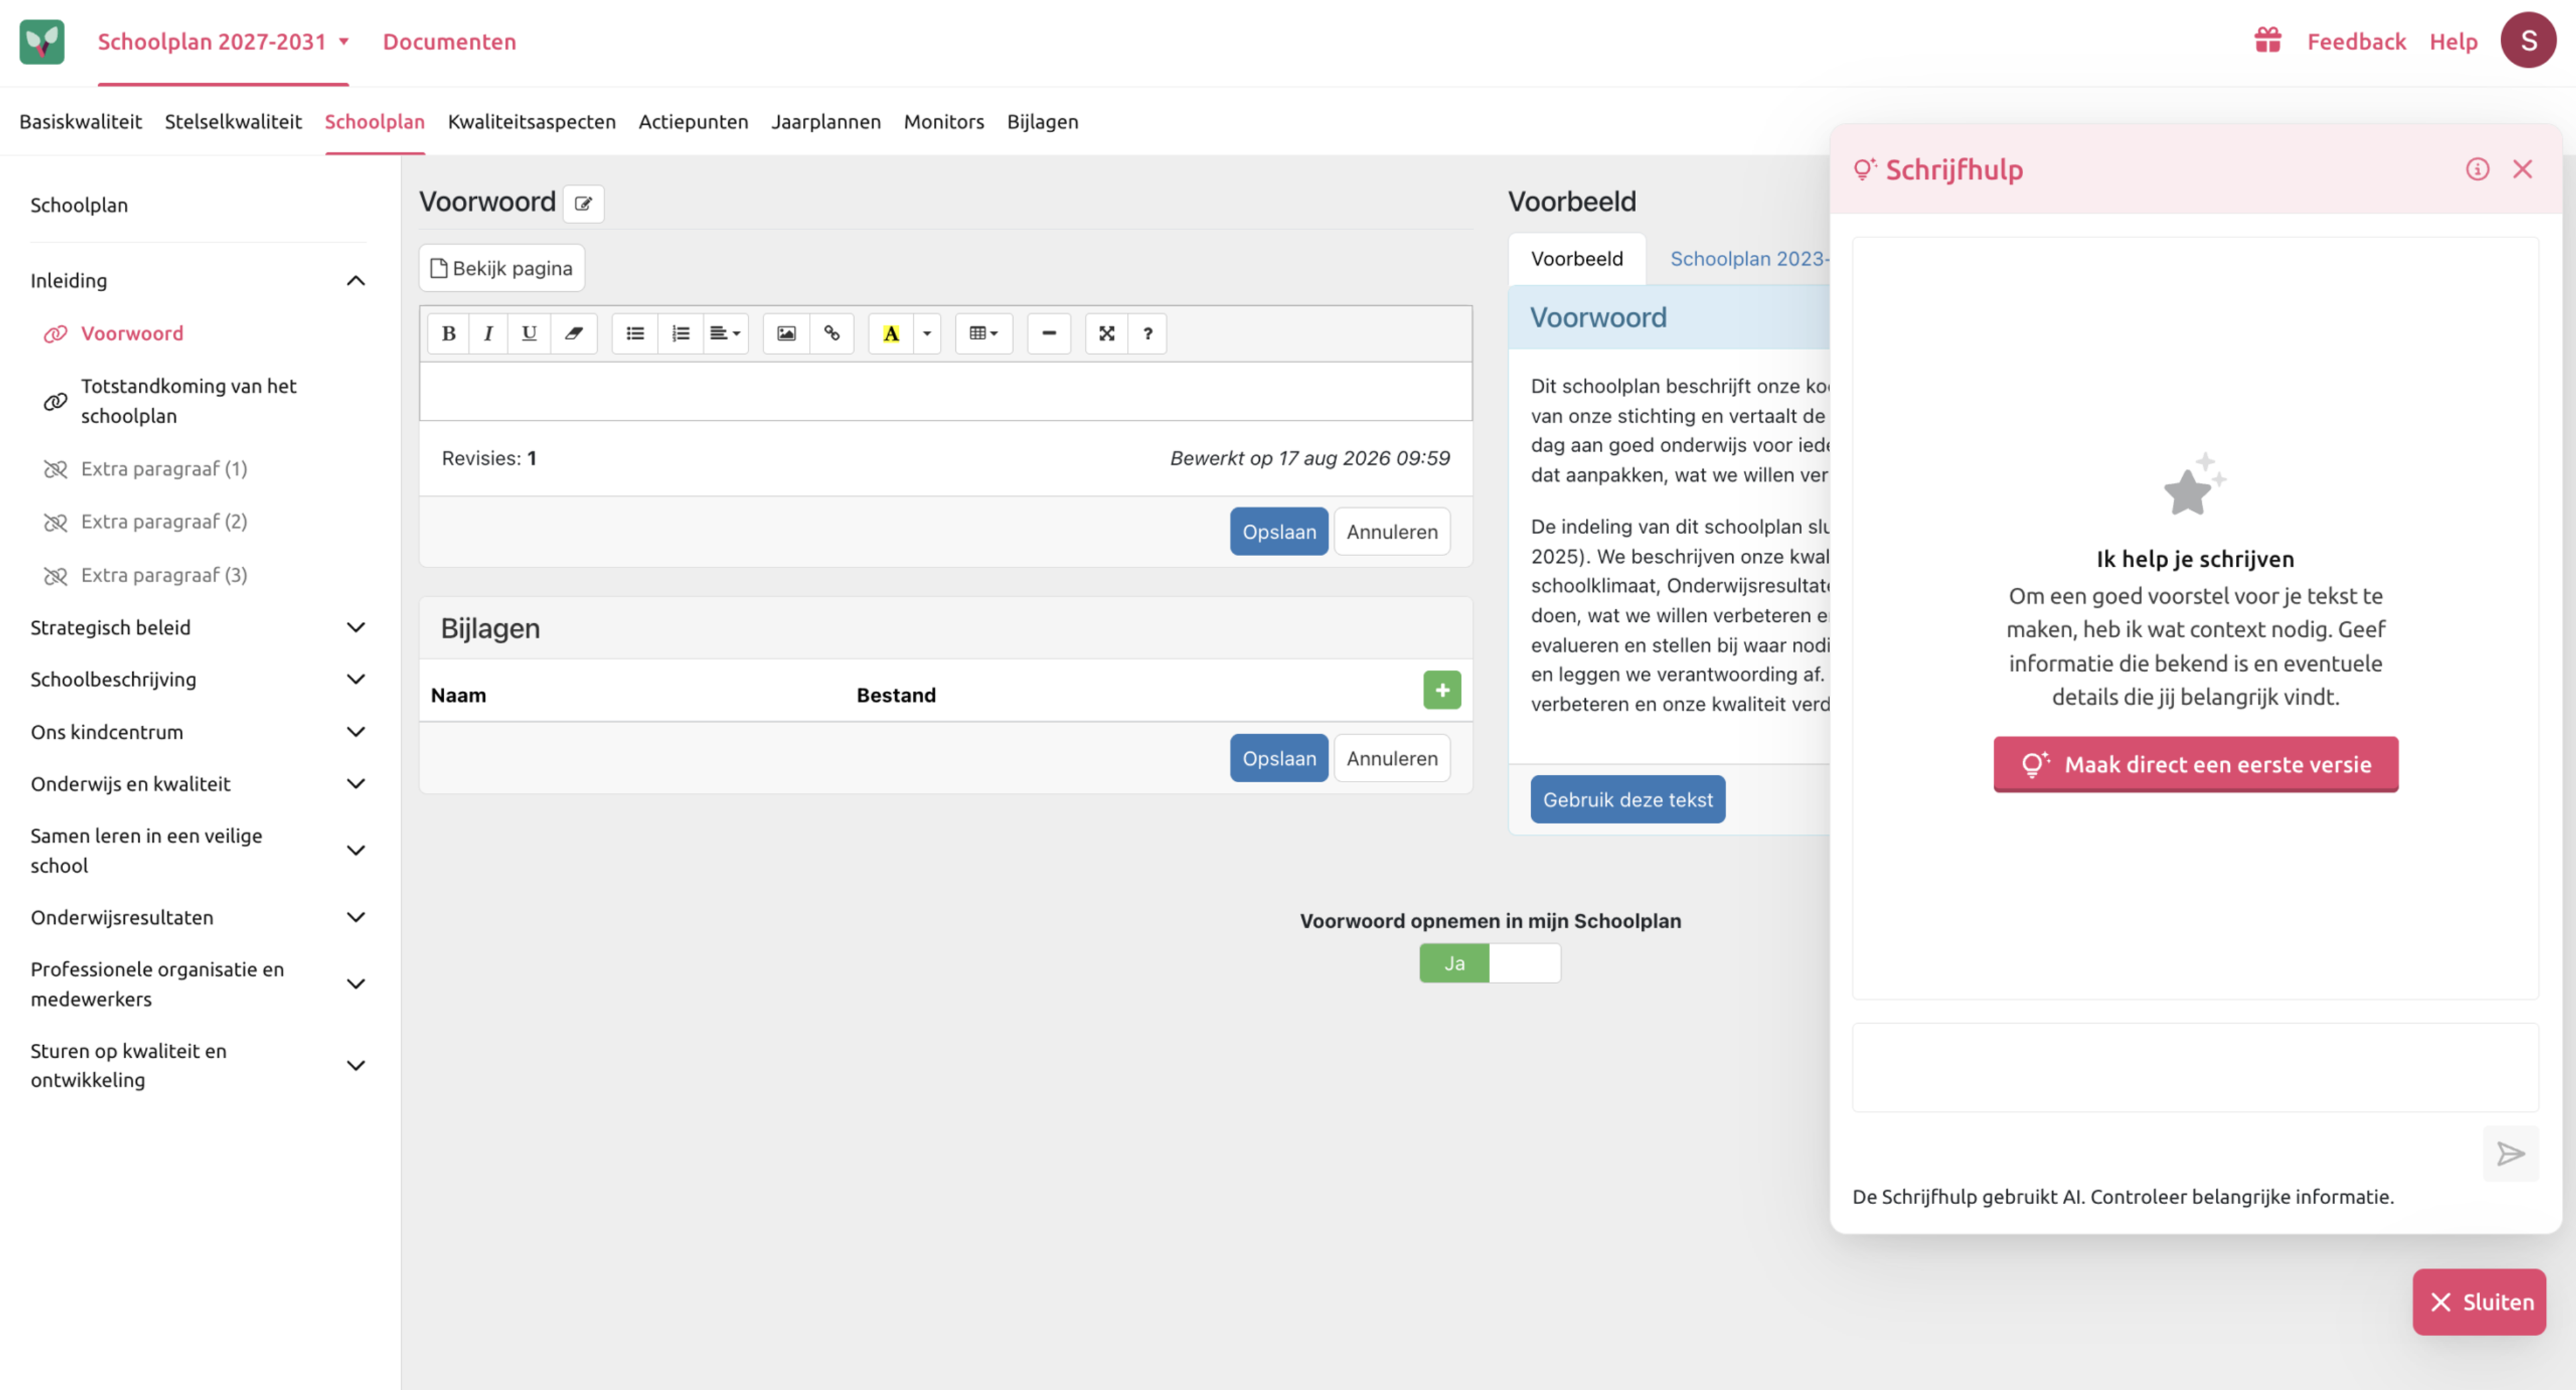
Task: Edit the Voorwoord title pencil icon
Action: pyautogui.click(x=583, y=203)
